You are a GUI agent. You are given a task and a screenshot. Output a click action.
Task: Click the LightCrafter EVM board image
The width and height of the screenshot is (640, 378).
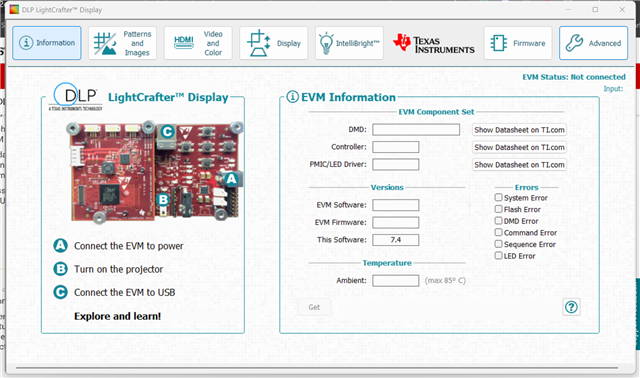coord(155,172)
